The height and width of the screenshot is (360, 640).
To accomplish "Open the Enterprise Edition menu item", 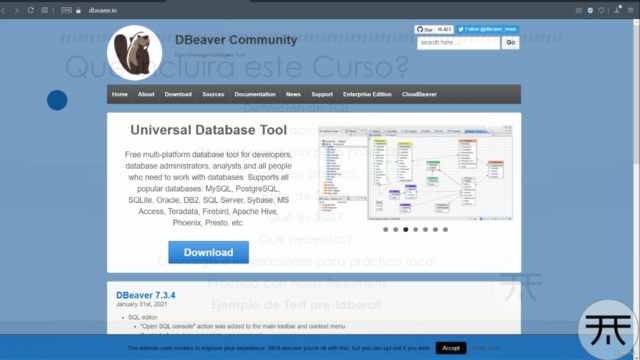I will point(367,94).
